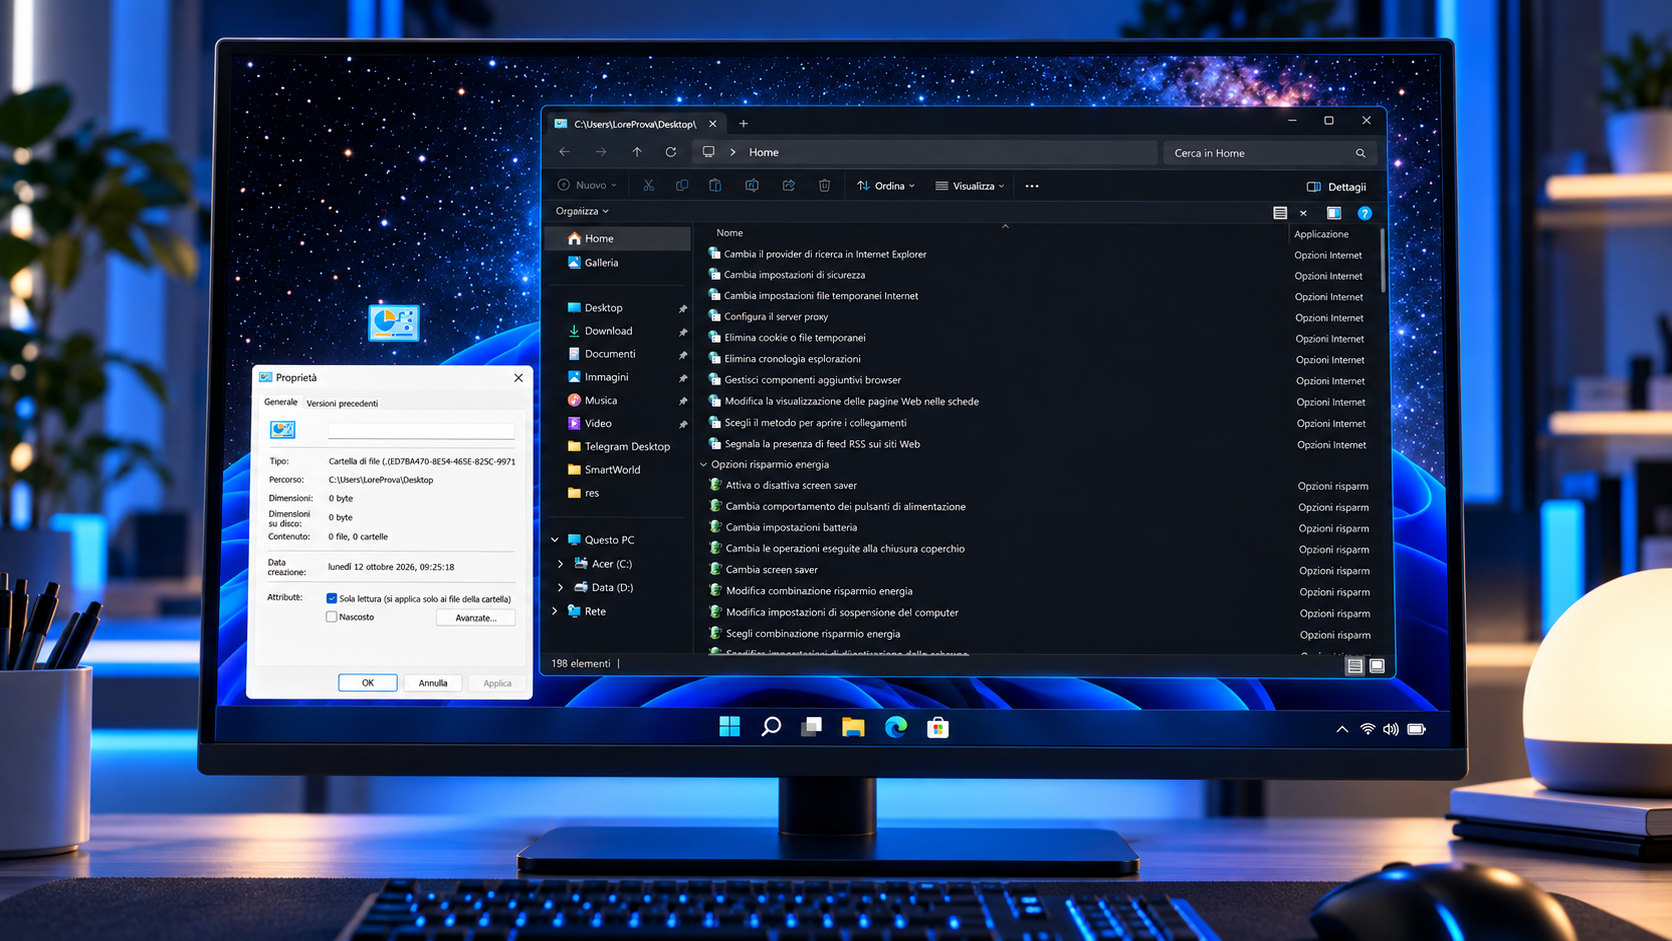
Task: Click the Copy icon in Explorer toolbar
Action: pyautogui.click(x=682, y=185)
